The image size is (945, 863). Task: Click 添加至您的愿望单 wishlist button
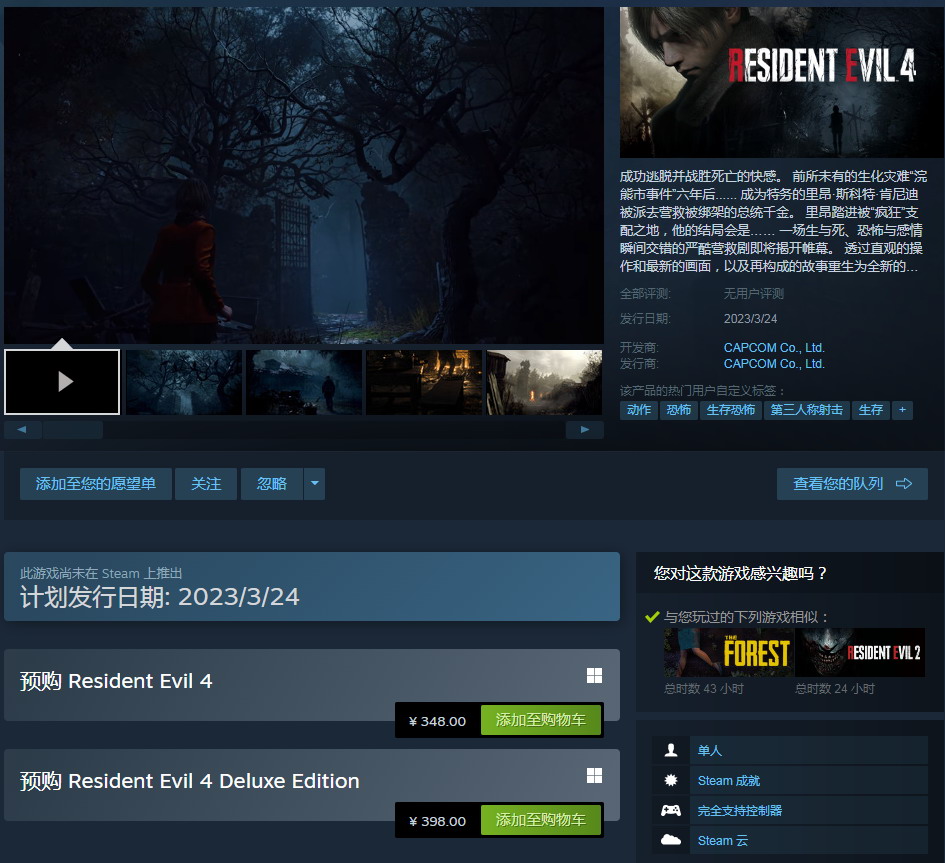(96, 484)
